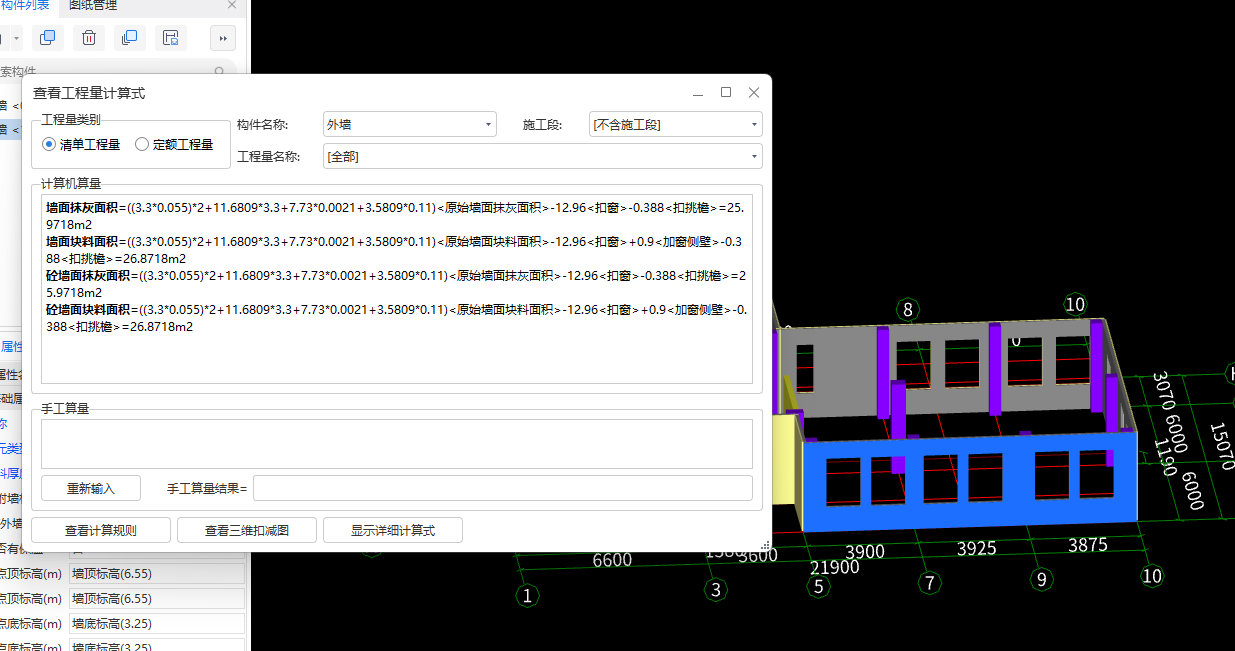The height and width of the screenshot is (651, 1235).
Task: Click axis bubble 9 at bottom
Action: [1041, 578]
